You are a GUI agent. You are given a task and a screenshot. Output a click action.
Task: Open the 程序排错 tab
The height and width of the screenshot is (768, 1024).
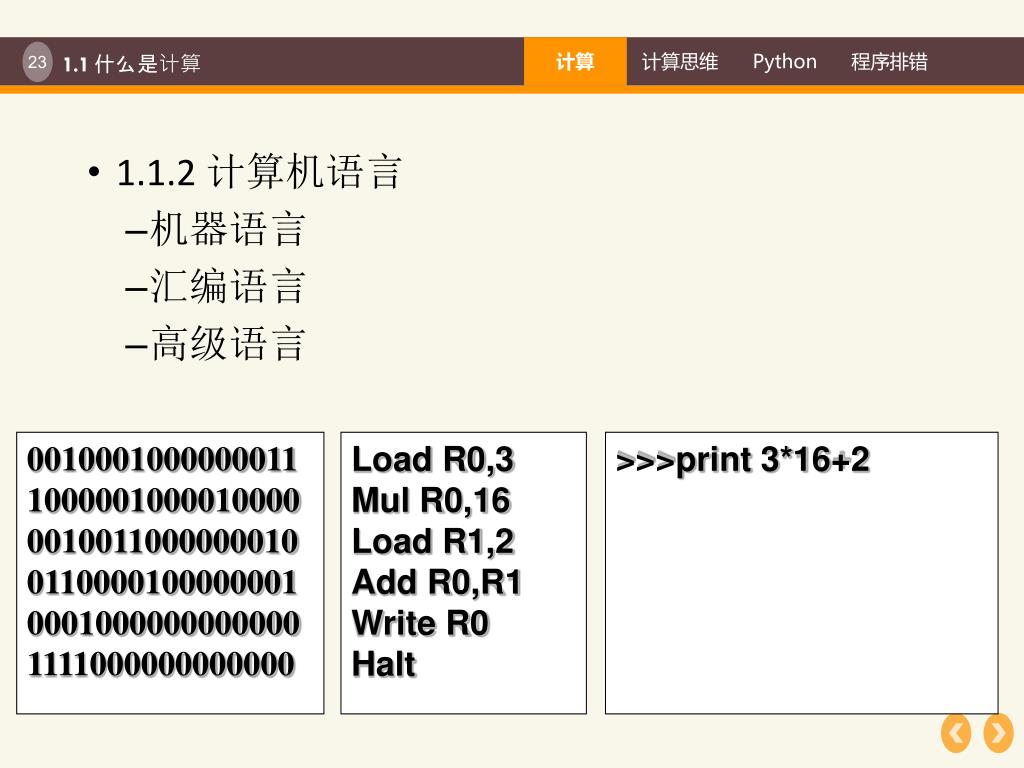pyautogui.click(x=889, y=62)
